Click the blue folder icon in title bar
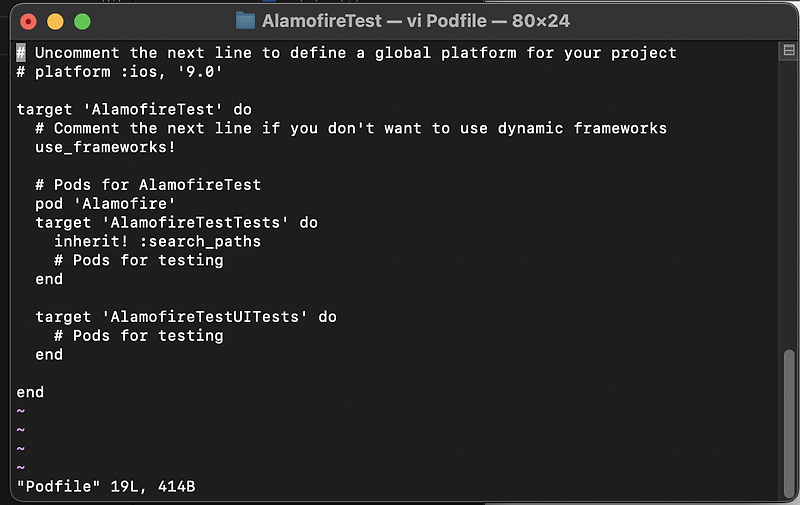 coord(245,21)
